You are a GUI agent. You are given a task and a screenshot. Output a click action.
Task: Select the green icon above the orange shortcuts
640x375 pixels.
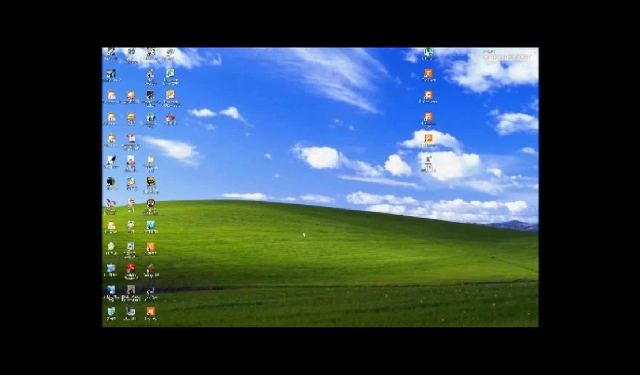428,52
